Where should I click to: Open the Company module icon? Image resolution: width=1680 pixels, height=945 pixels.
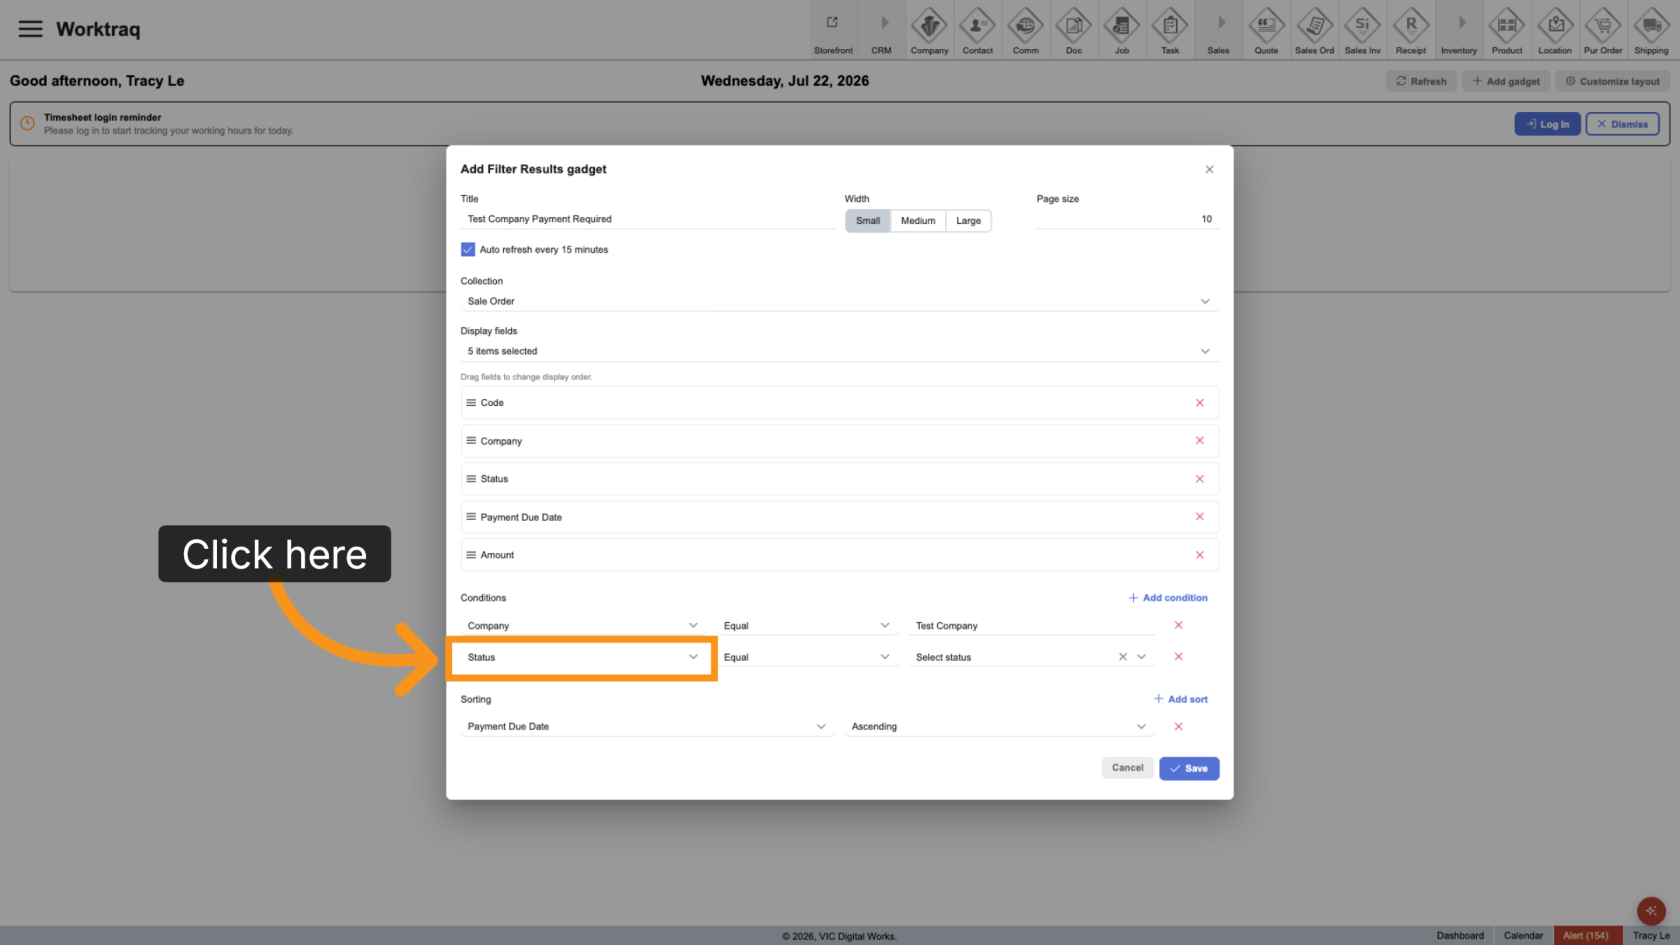tap(929, 30)
